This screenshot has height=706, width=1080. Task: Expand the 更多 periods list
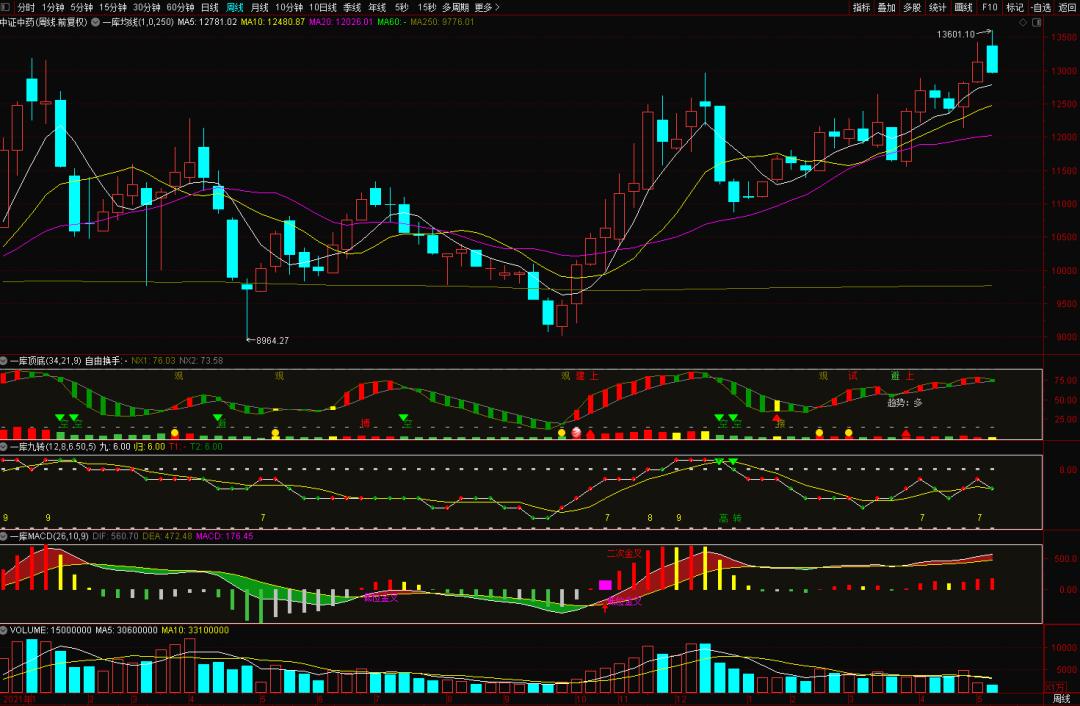click(487, 8)
